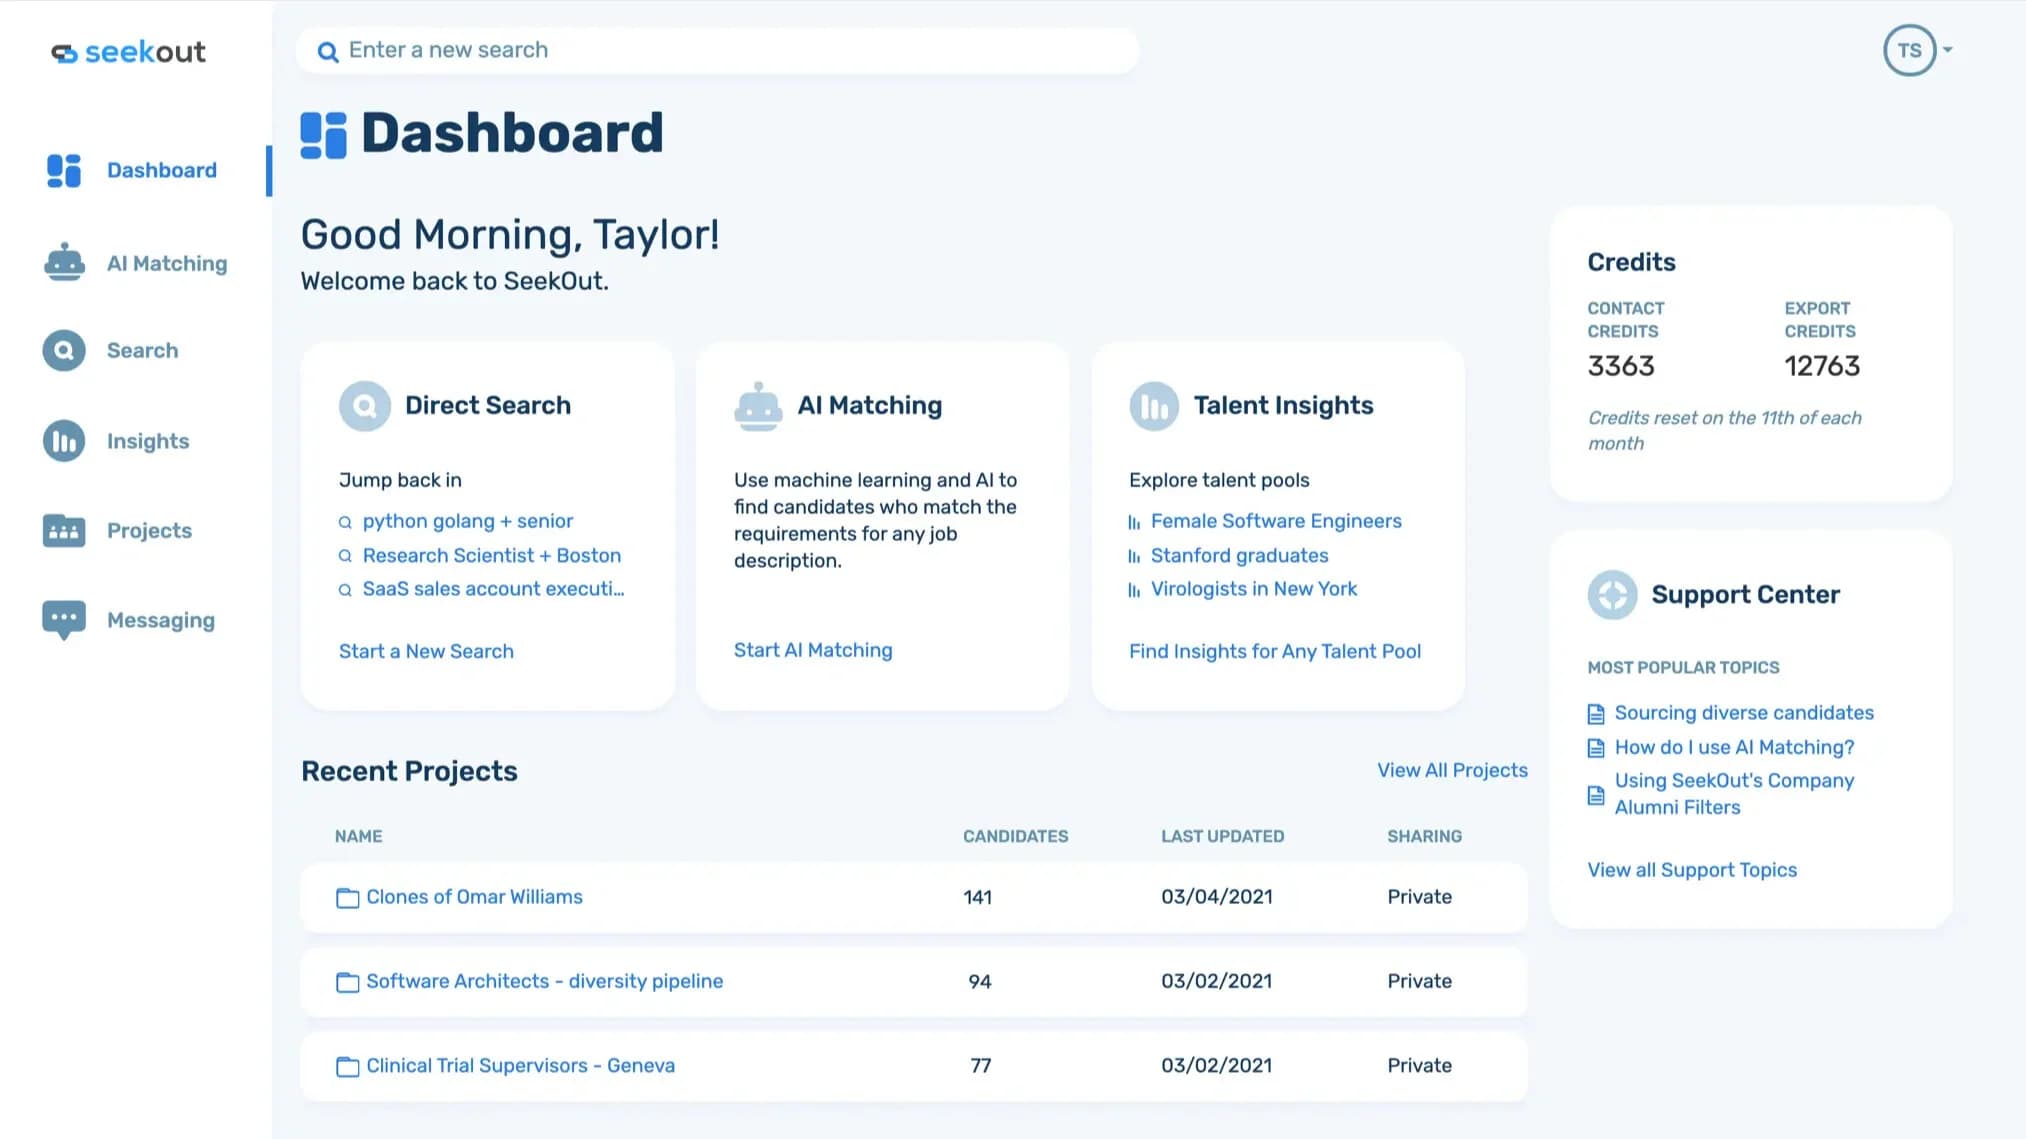The height and width of the screenshot is (1139, 2026).
Task: Click document icon beside Company Alumni Filters topic
Action: tap(1596, 795)
